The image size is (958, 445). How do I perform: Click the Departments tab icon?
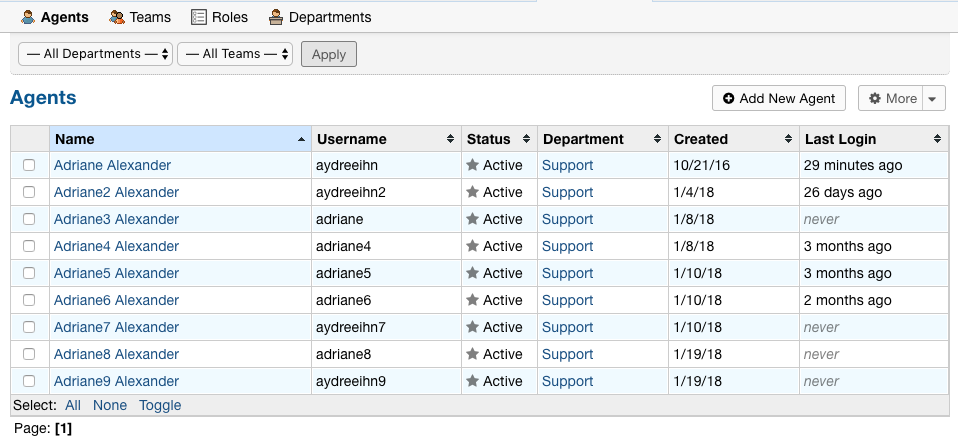tap(275, 17)
